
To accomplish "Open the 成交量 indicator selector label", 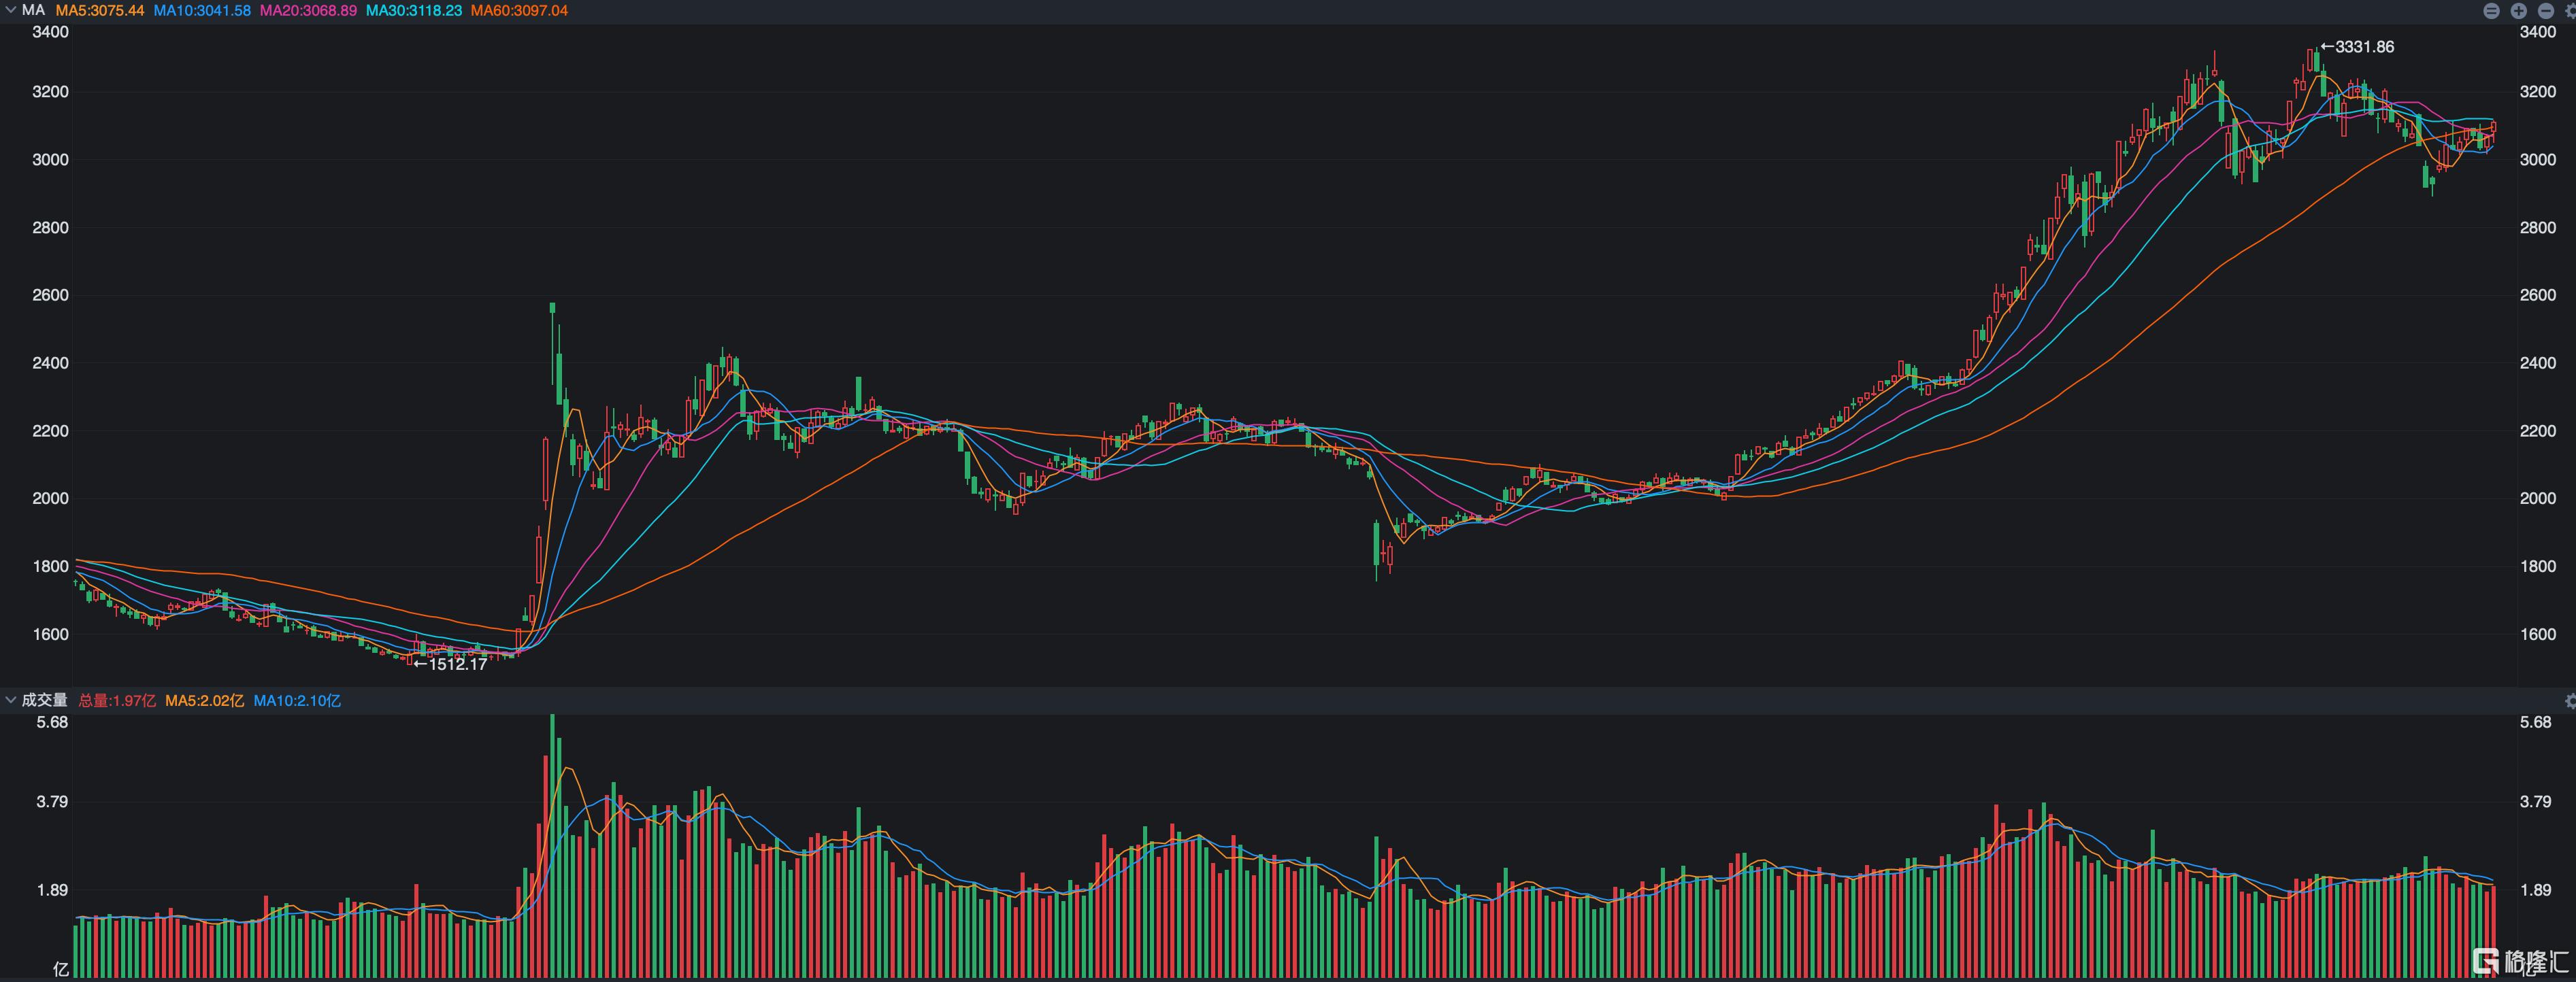I will (44, 700).
